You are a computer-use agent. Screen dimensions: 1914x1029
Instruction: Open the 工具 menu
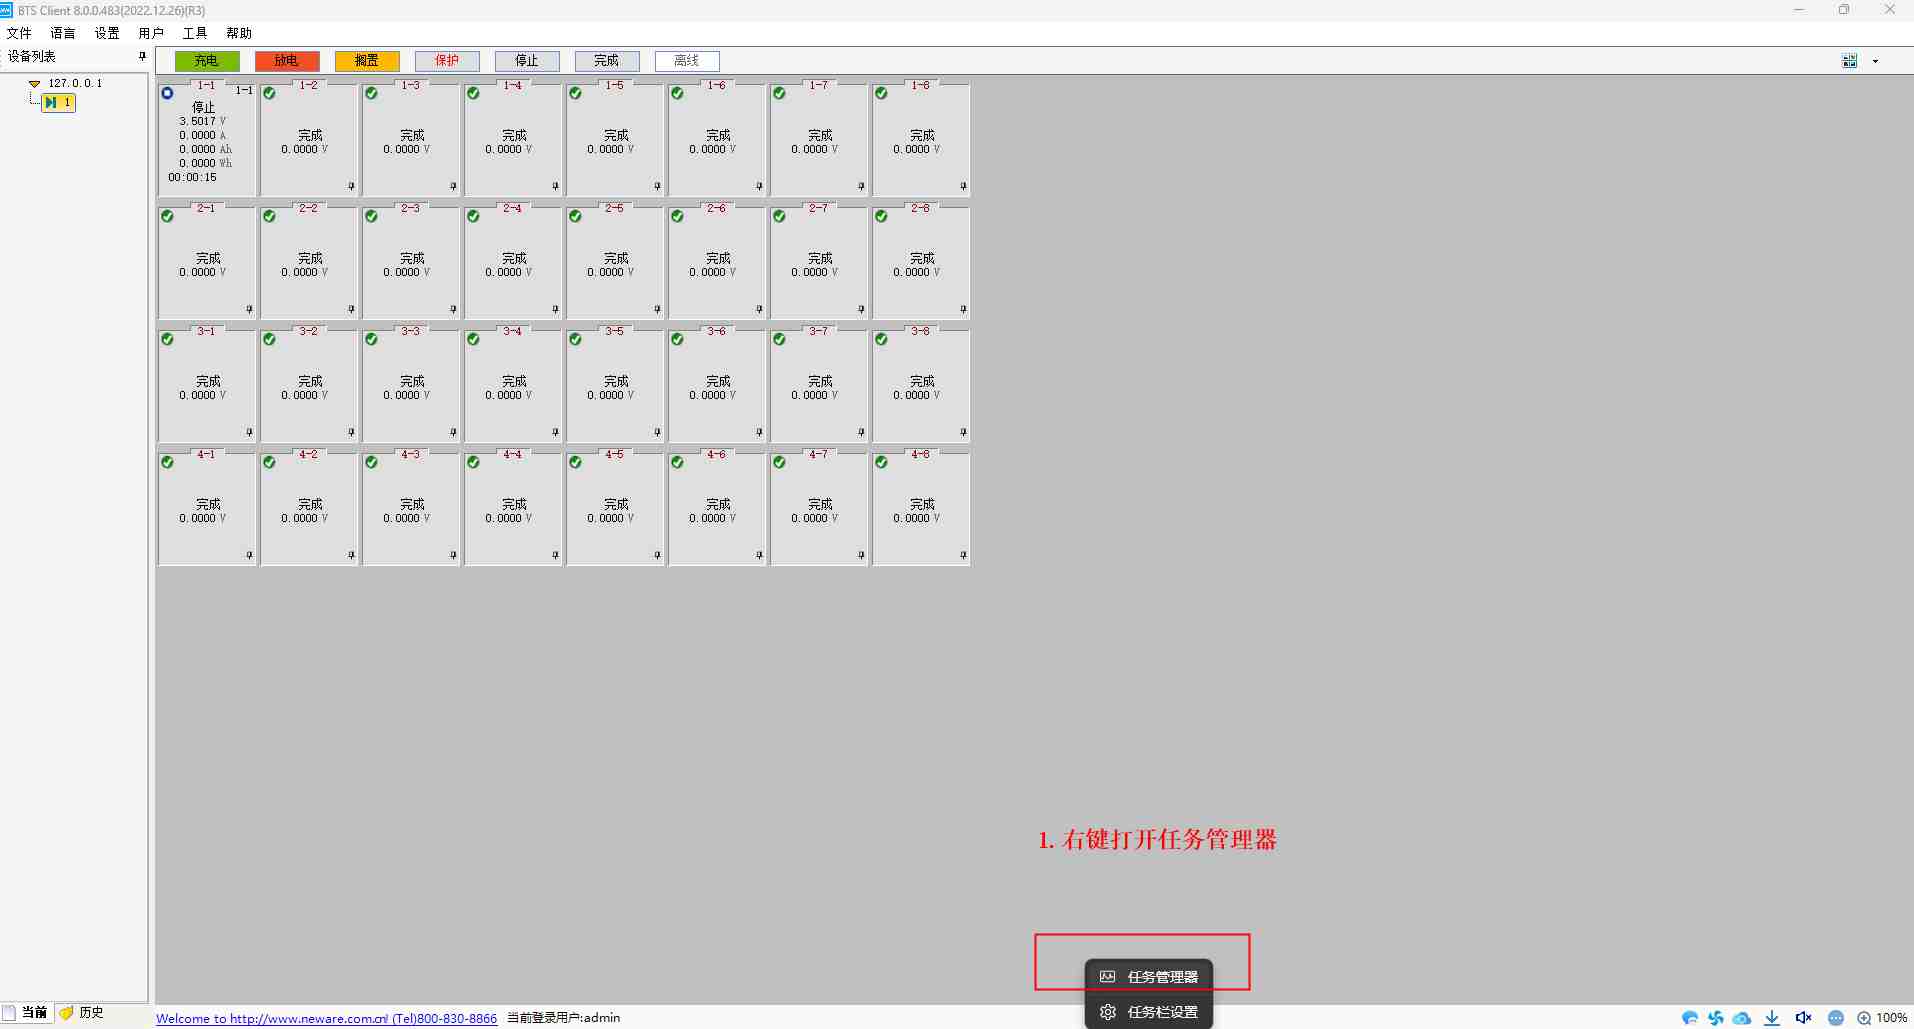pyautogui.click(x=195, y=33)
